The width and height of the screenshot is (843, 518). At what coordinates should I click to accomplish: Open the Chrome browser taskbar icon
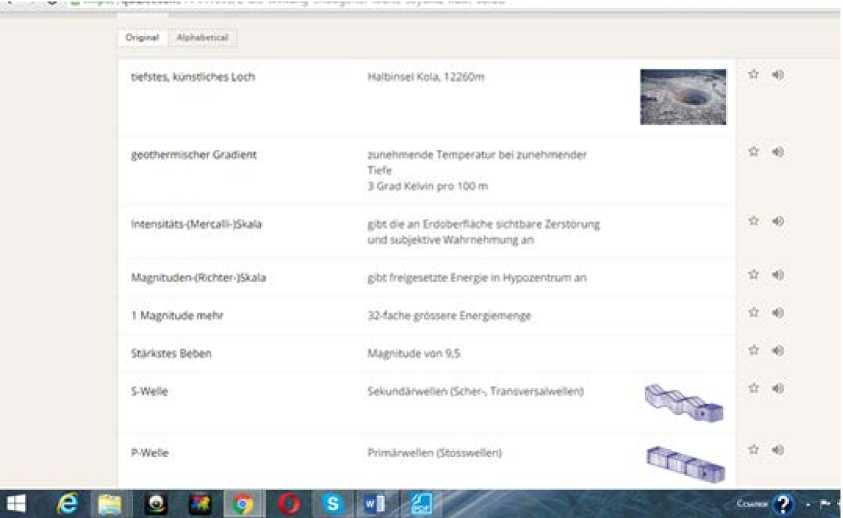[243, 504]
